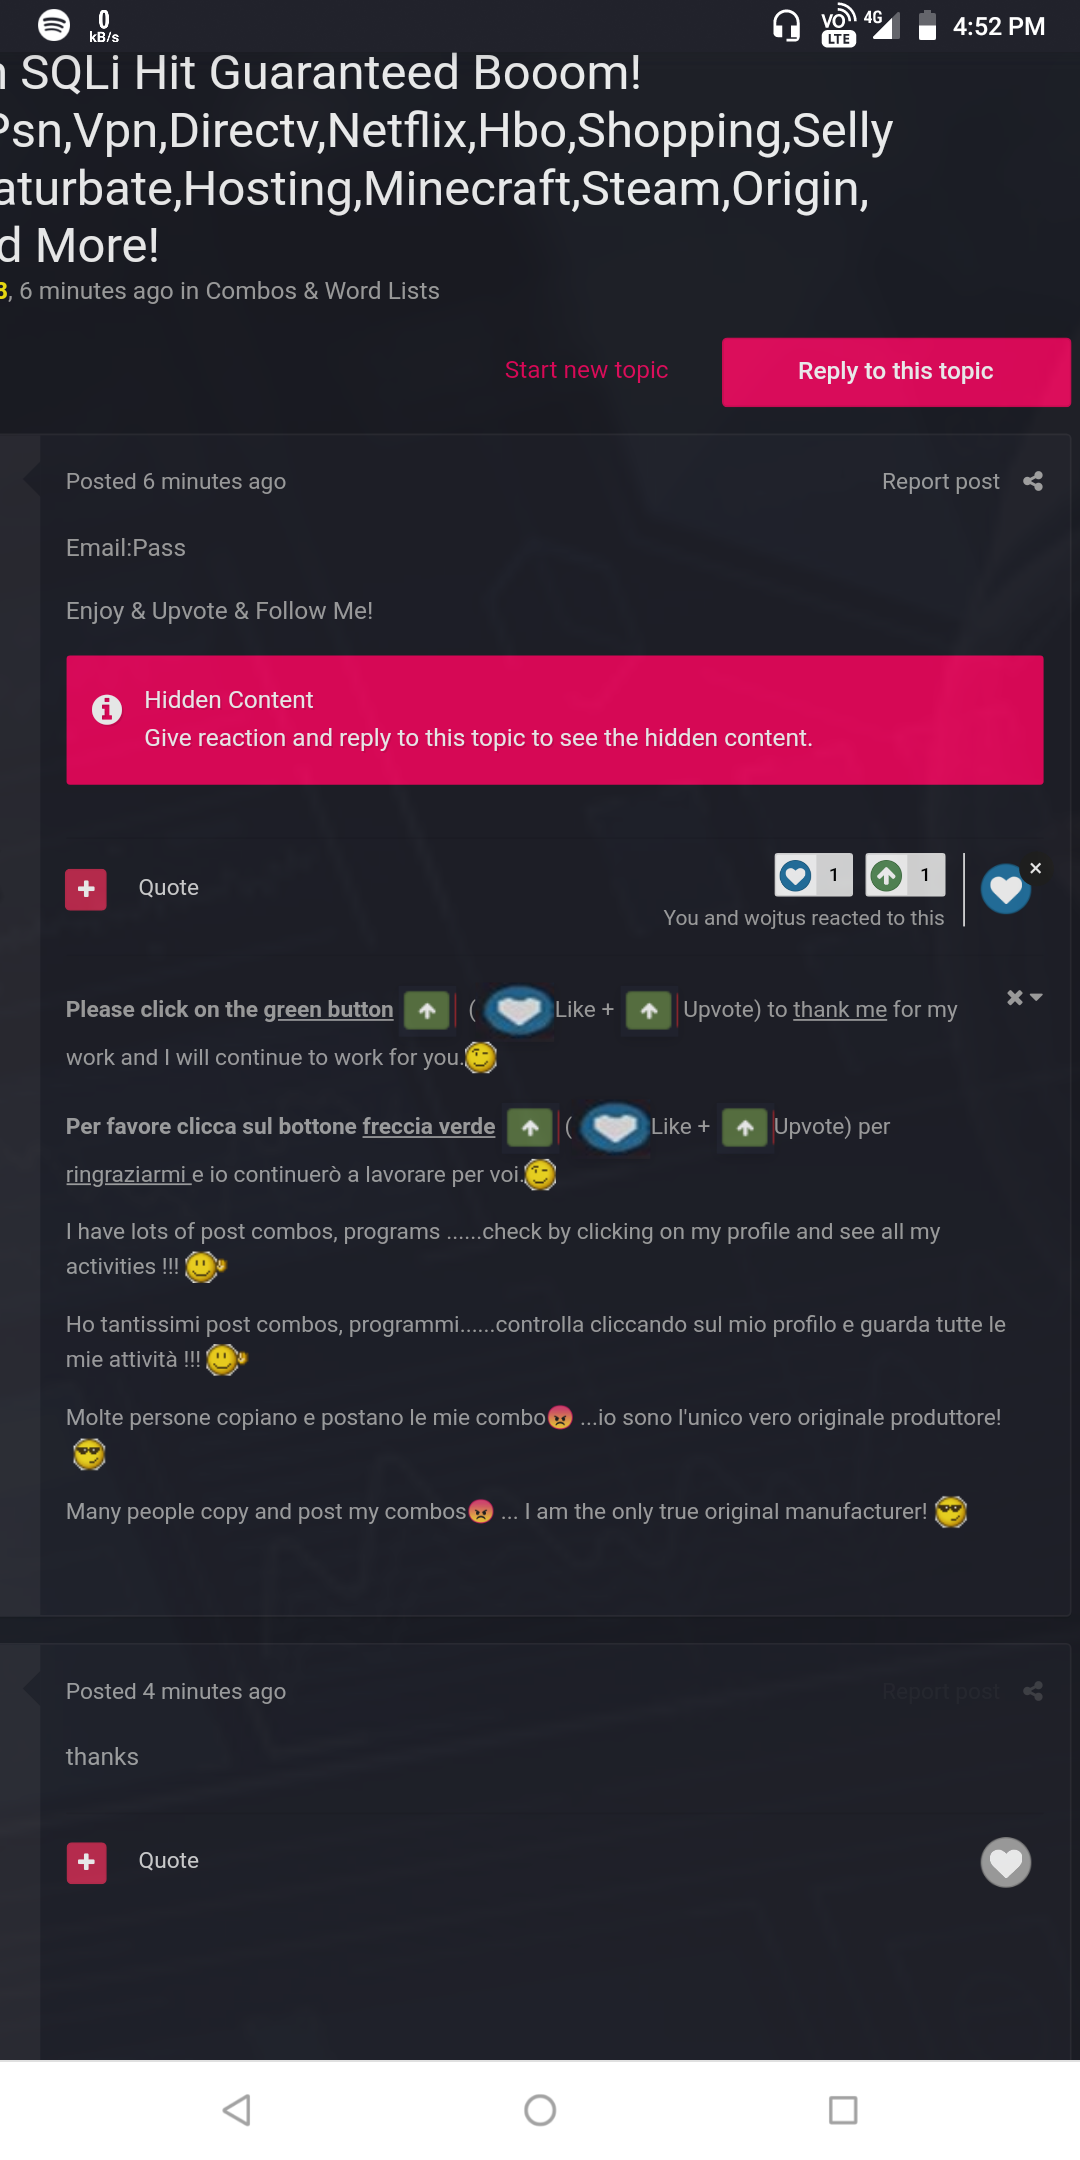Viewport: 1080px width, 2160px height.
Task: Tap the Android home navigation button
Action: coord(540,2110)
